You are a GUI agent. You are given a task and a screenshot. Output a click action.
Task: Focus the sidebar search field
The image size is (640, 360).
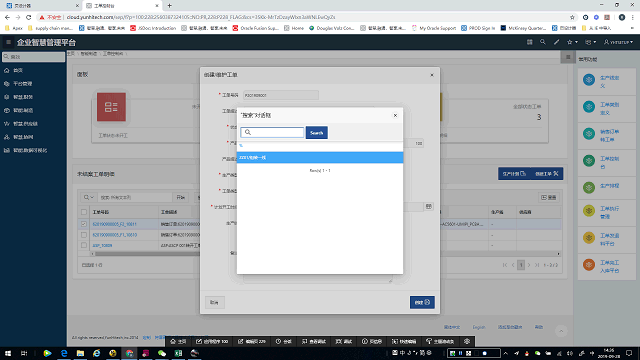coord(33,57)
